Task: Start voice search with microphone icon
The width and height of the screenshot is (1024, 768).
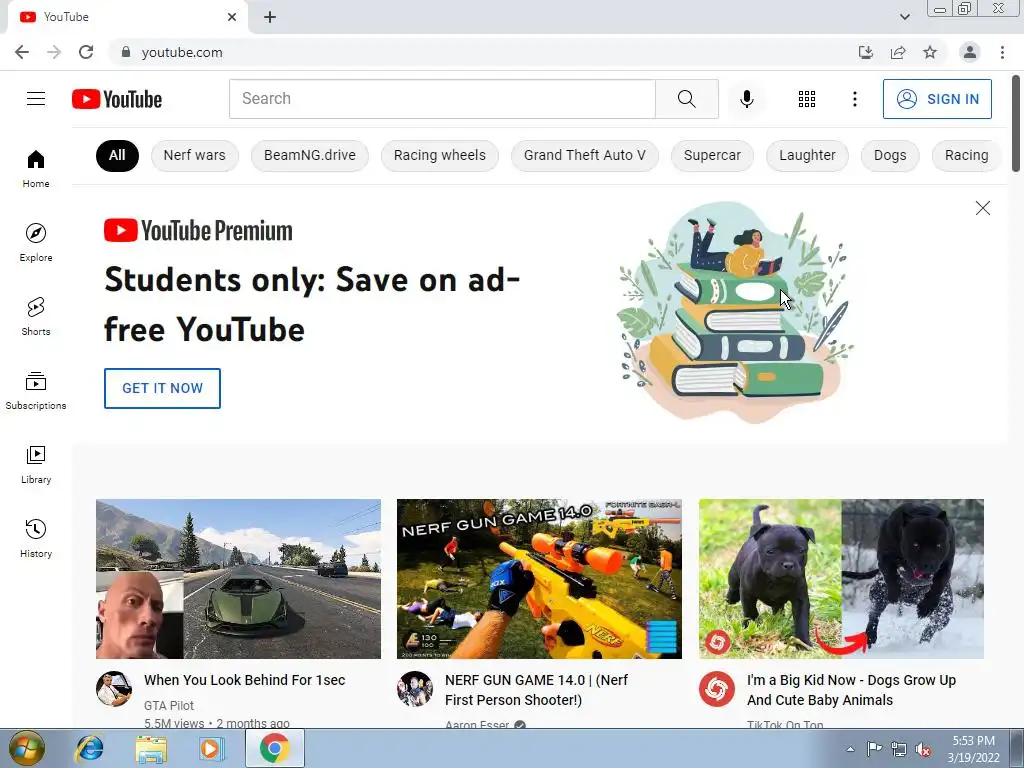Action: (746, 99)
